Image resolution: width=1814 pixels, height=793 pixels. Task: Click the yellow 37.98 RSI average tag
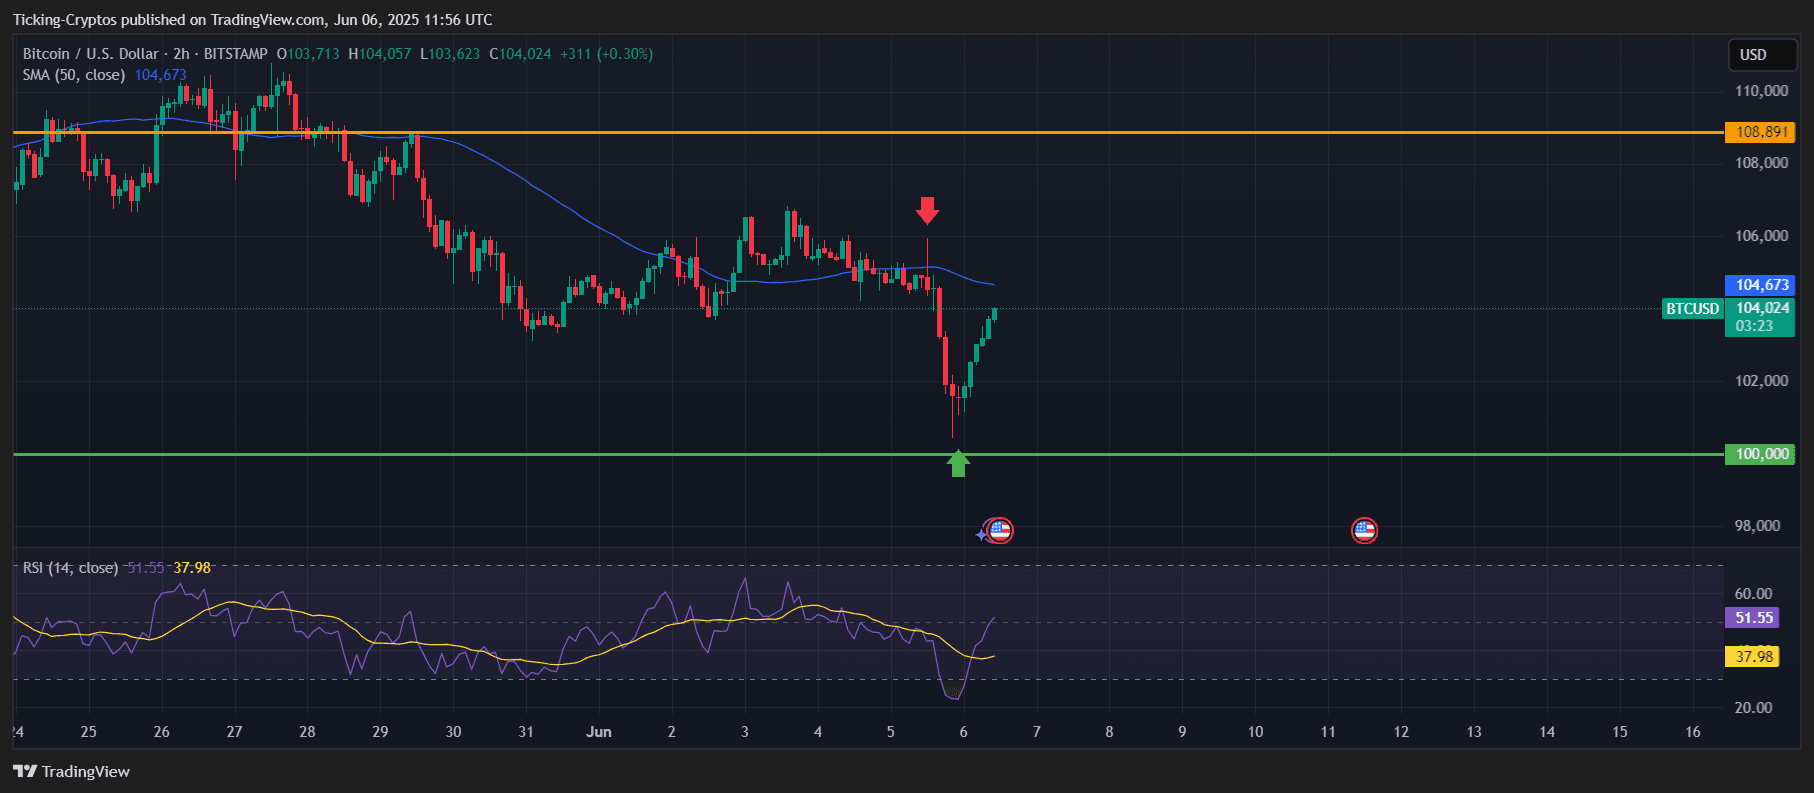tap(1753, 657)
